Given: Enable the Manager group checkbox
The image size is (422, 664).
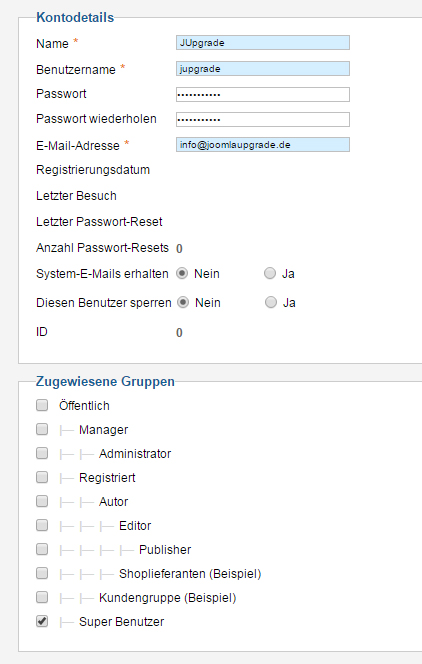Looking at the screenshot, I should point(42,429).
